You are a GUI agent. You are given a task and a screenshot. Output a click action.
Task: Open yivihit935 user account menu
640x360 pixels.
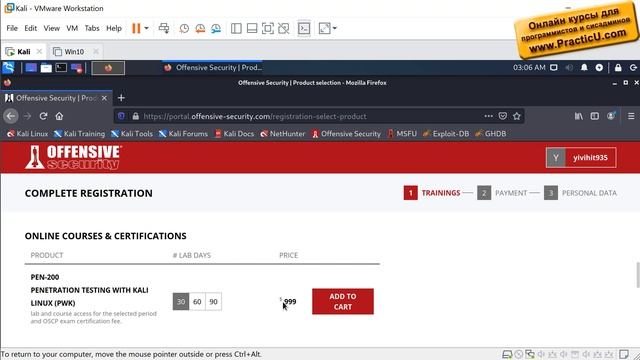[581, 158]
